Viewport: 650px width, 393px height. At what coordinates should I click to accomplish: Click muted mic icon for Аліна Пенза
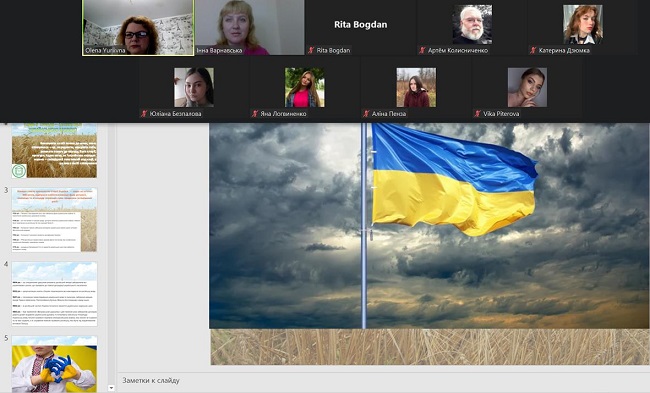tap(366, 113)
